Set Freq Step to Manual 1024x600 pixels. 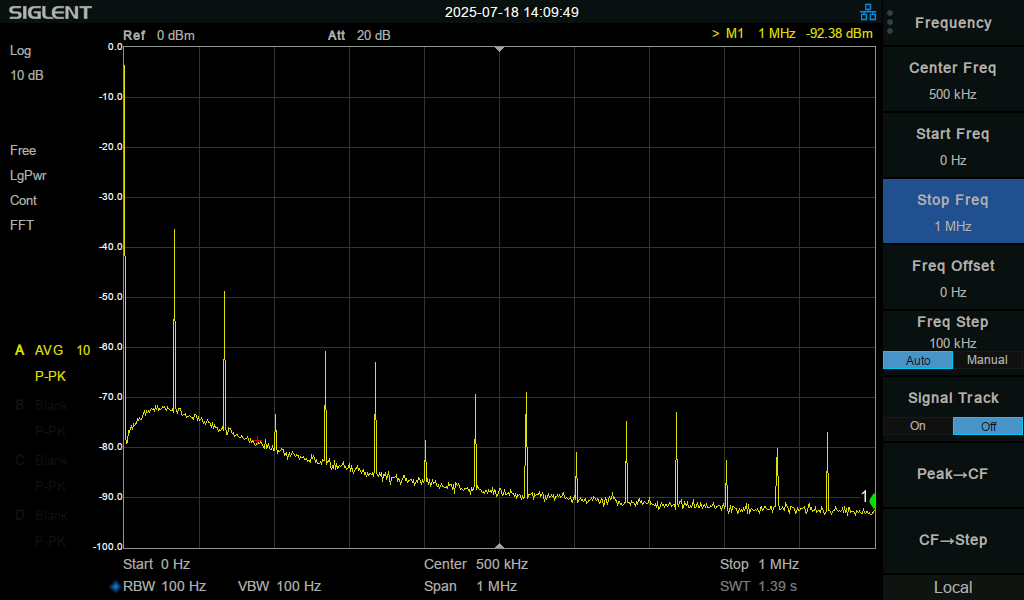click(x=987, y=360)
